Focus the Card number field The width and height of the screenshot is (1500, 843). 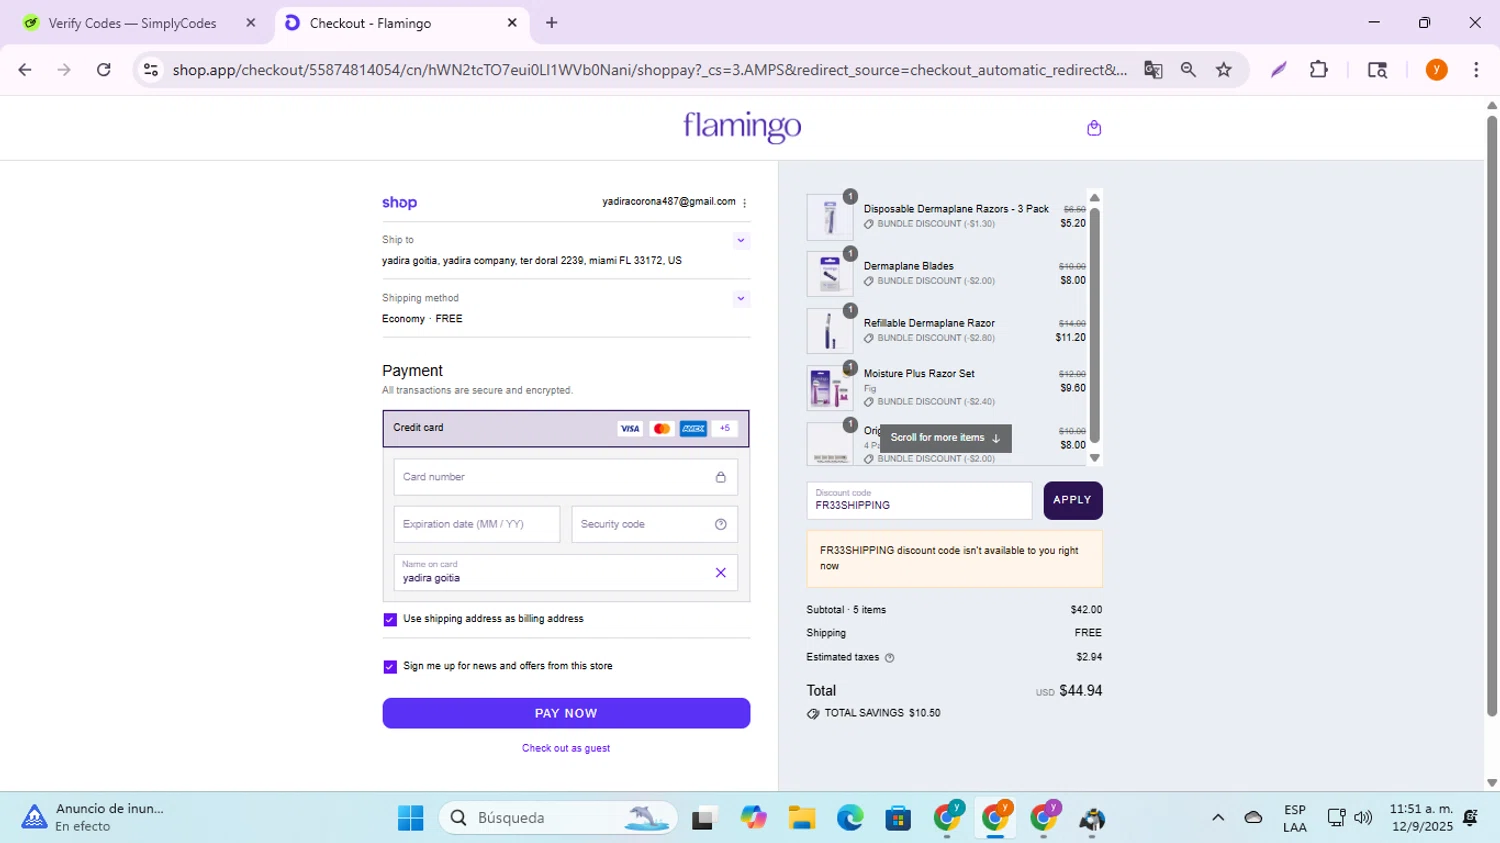pyautogui.click(x=566, y=477)
